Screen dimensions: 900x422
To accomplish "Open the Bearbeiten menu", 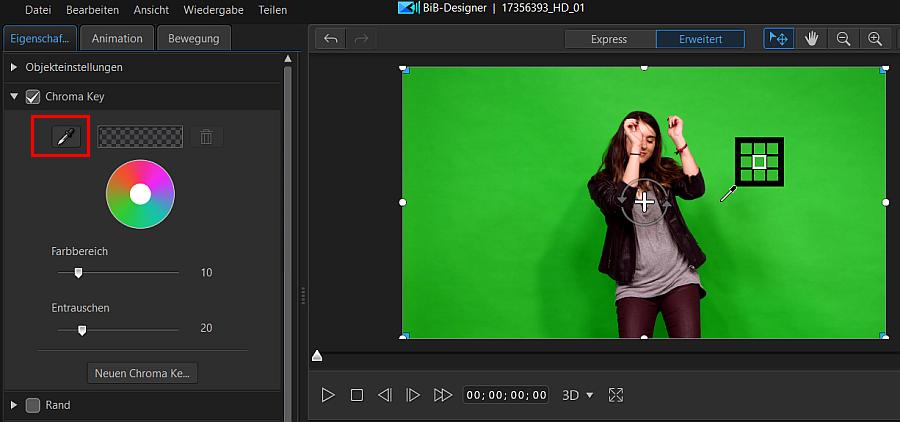I will 92,9.
